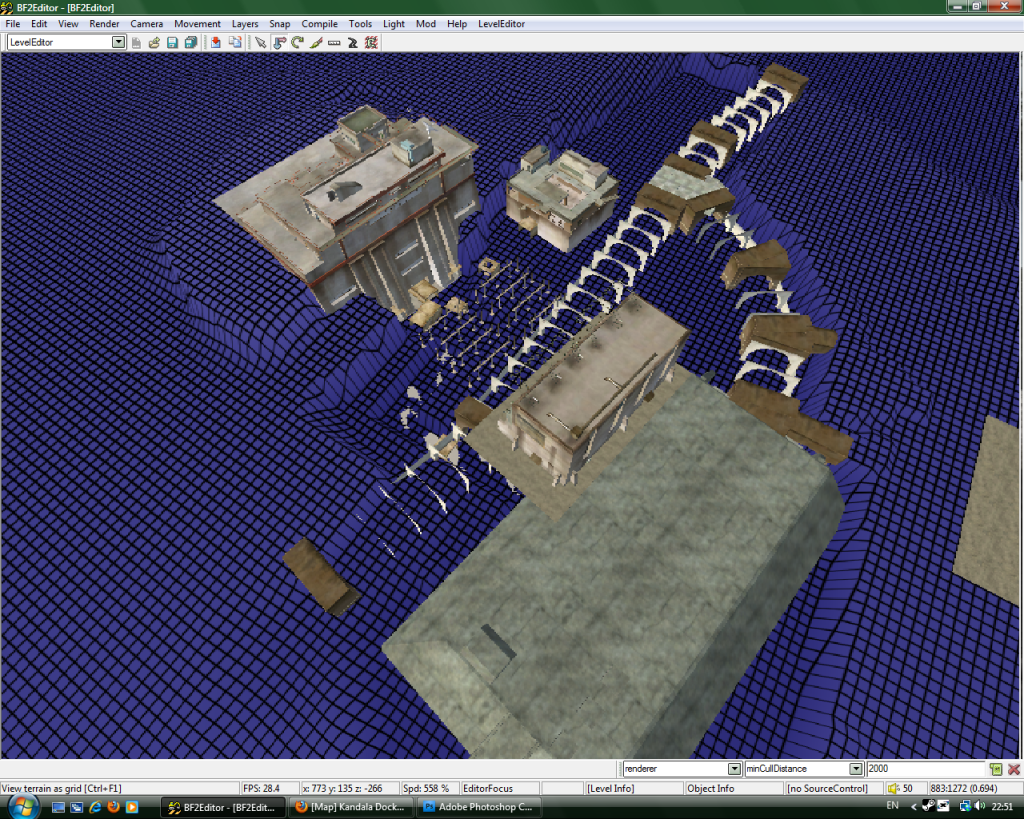Click the red import arrow icon
1024x819 pixels.
216,42
